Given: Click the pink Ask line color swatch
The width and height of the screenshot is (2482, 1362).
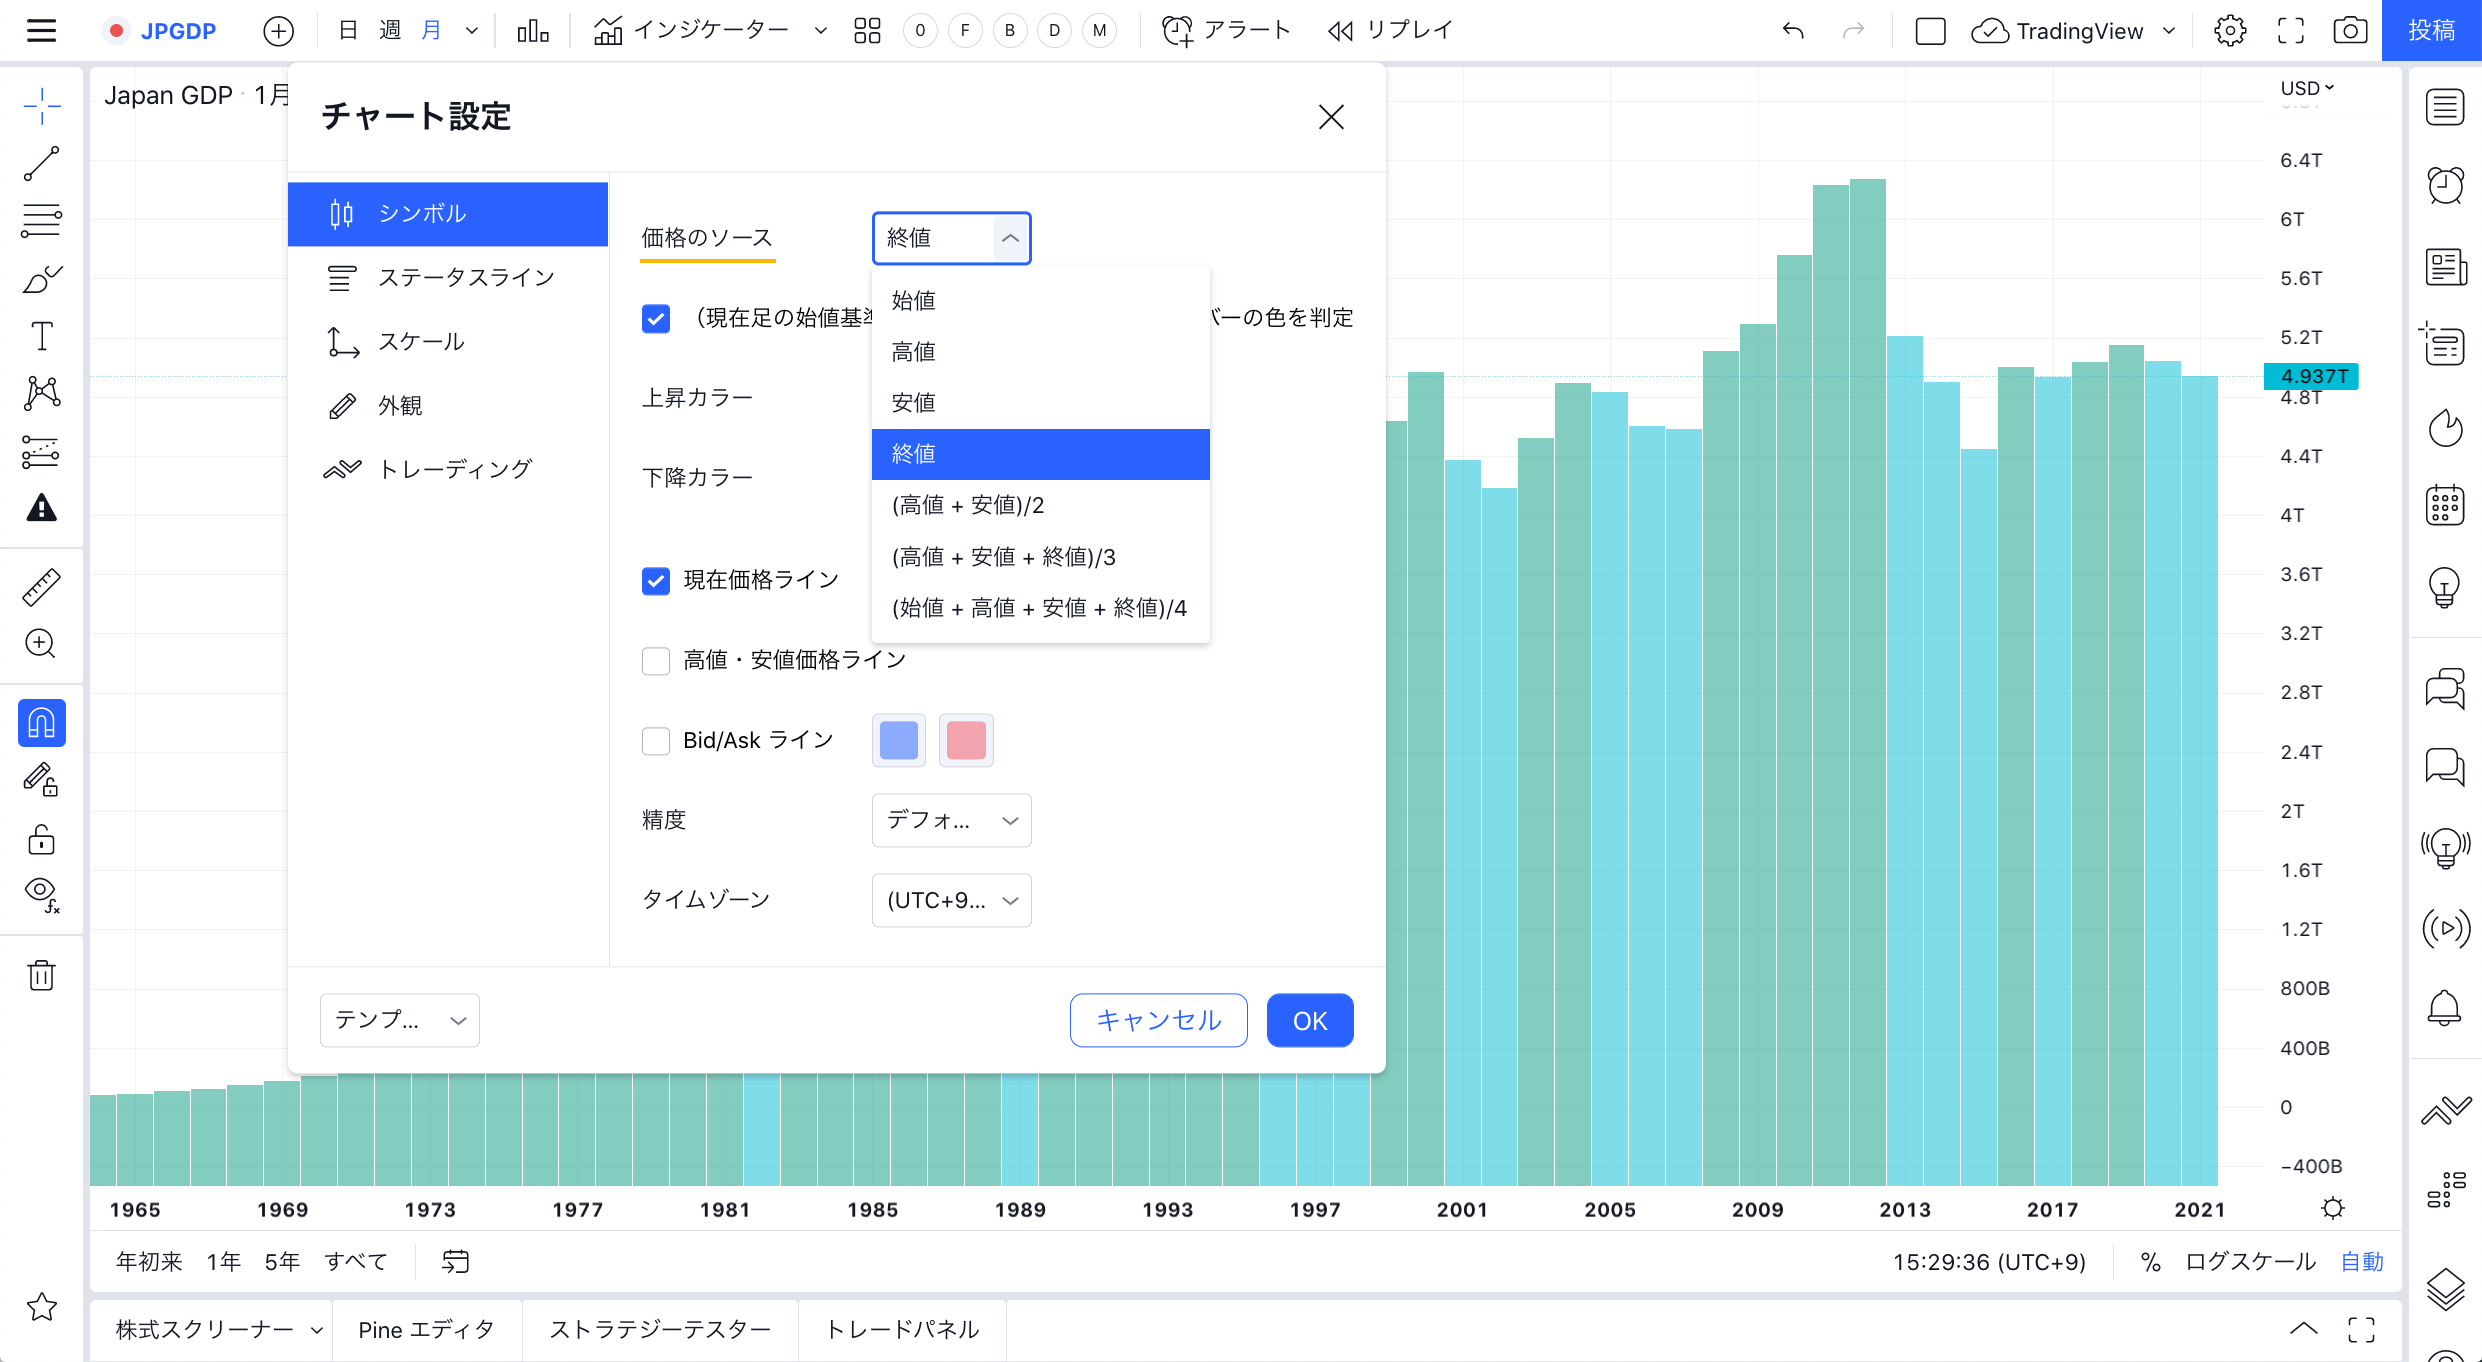Looking at the screenshot, I should (966, 741).
